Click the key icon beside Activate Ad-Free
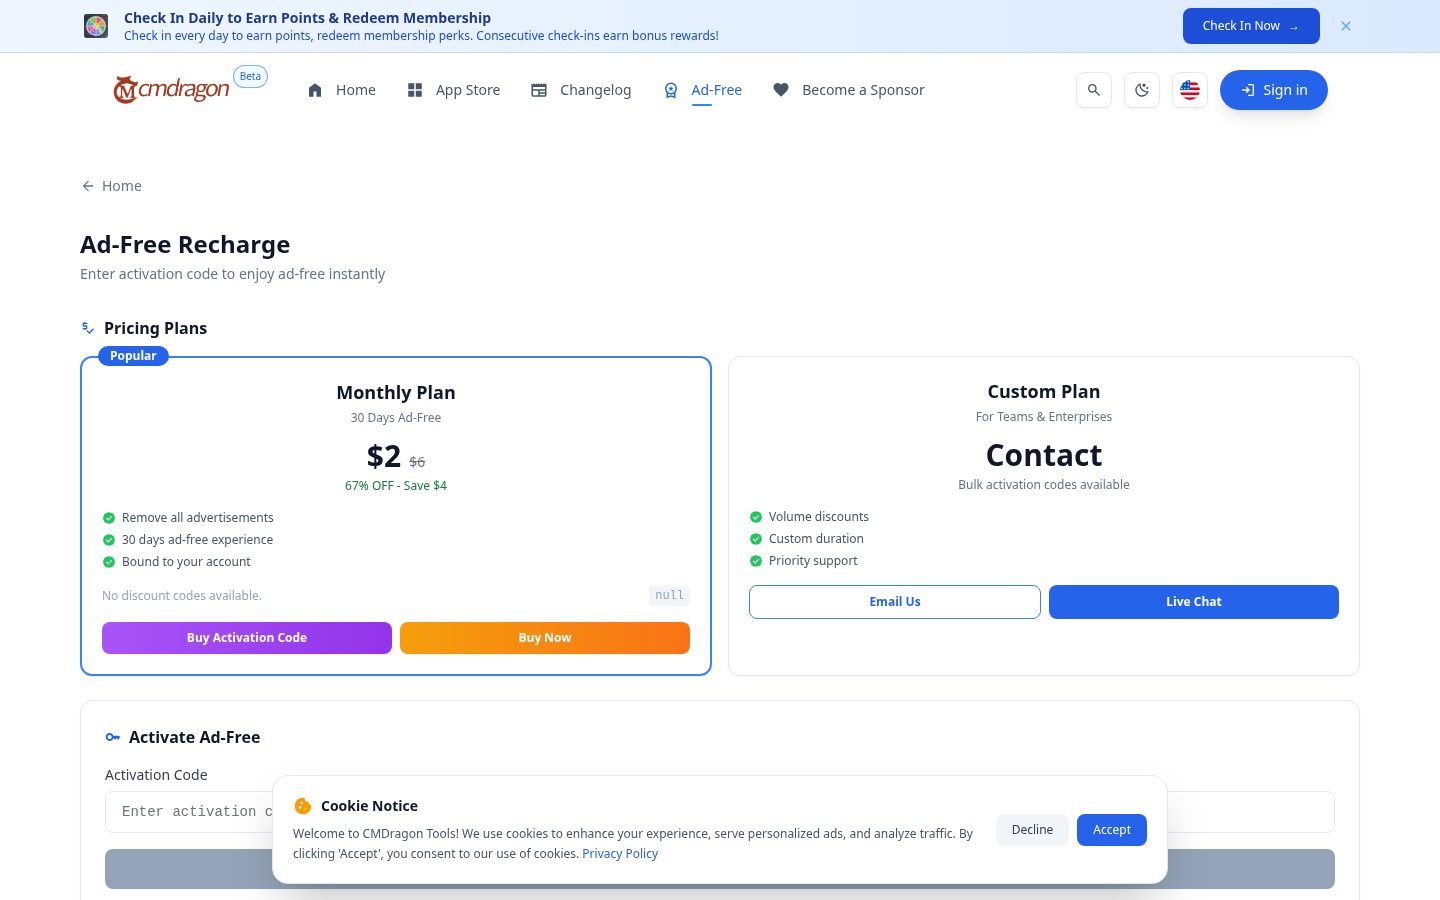 tap(113, 737)
